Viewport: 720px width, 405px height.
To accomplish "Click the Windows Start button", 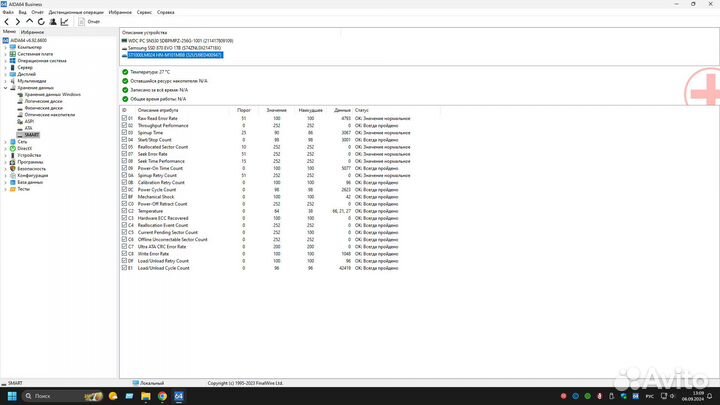I will click(13, 396).
